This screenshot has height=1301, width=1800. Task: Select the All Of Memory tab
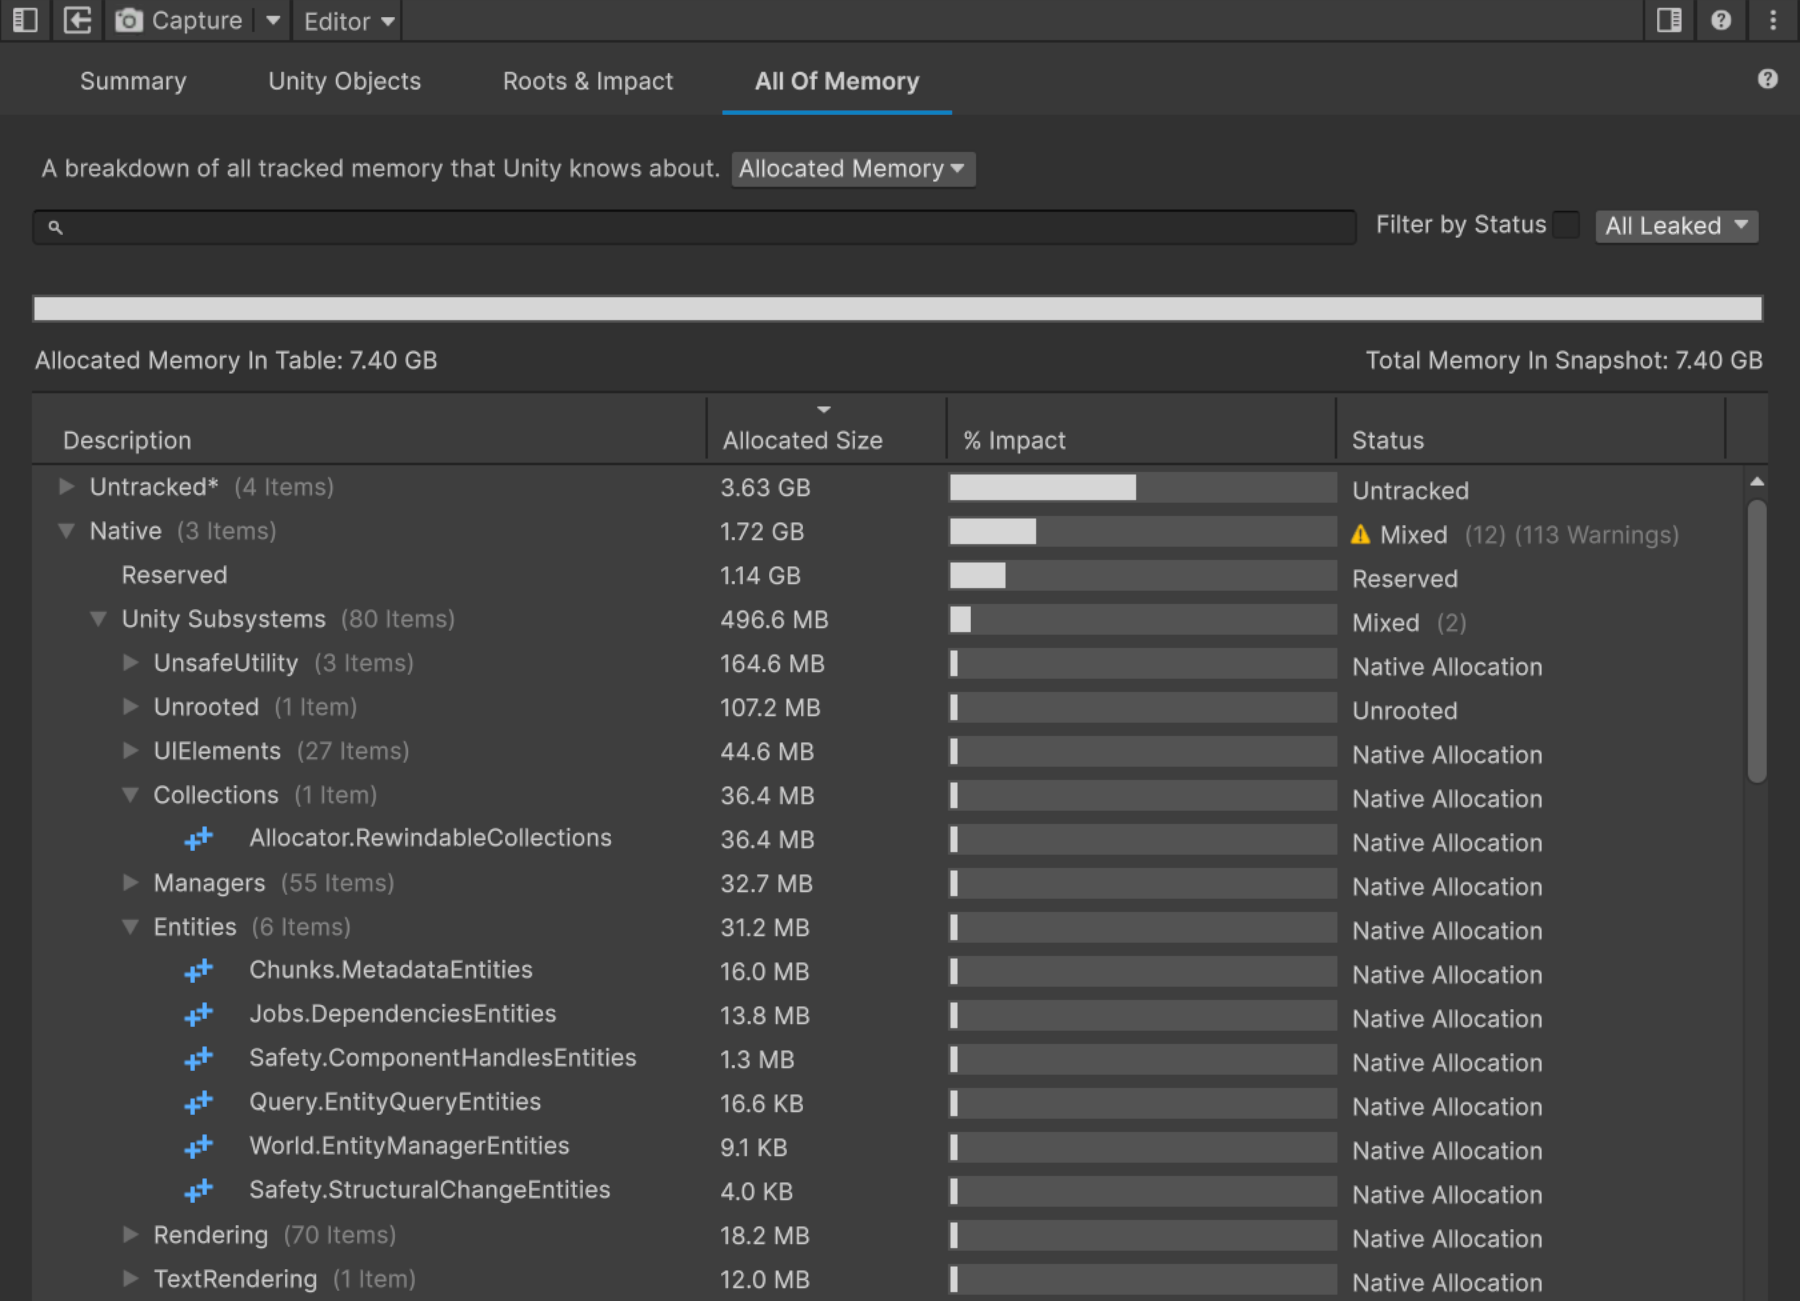(x=837, y=81)
